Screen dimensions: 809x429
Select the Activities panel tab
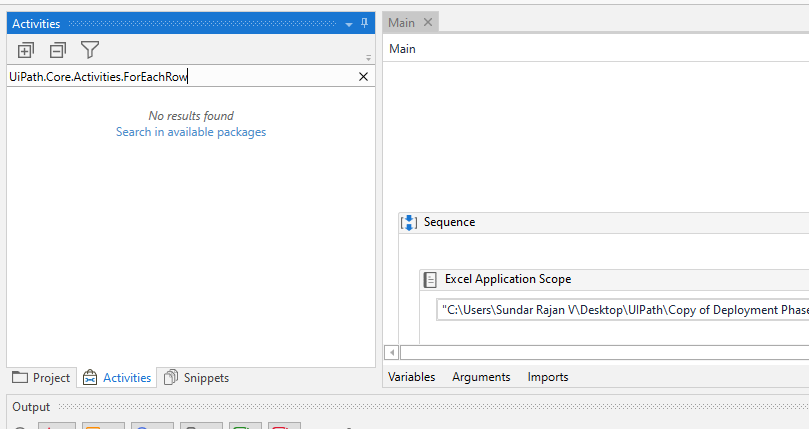point(117,378)
